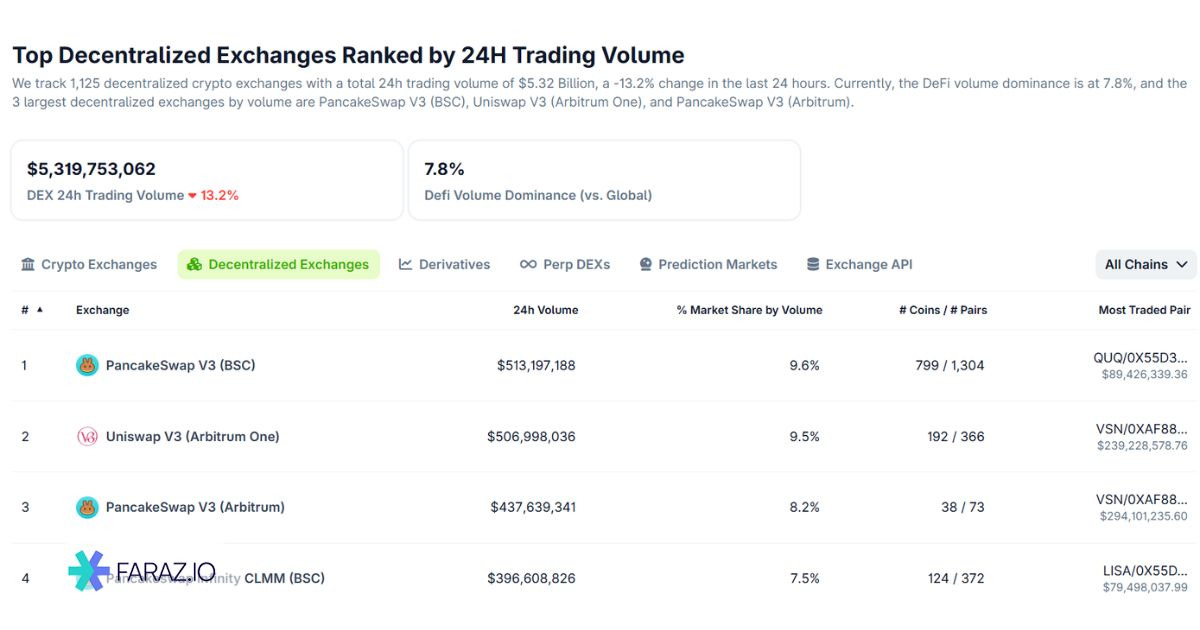Switch to the Prediction Markets section
This screenshot has height=630, width=1200.
(718, 264)
